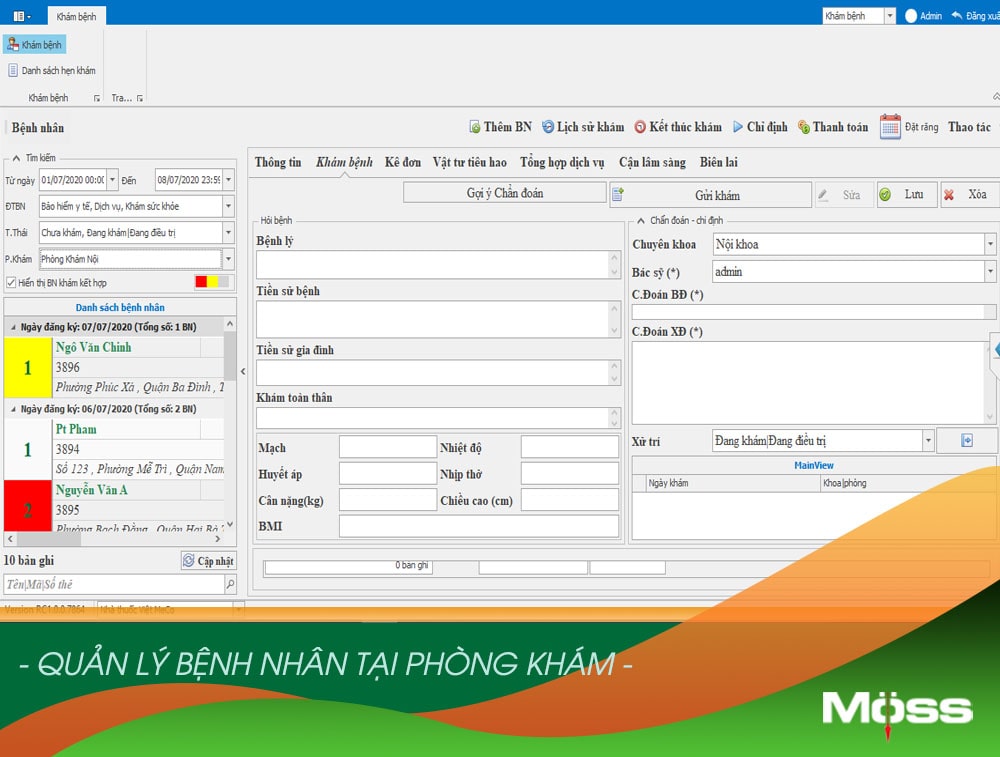Click the arrow button next to Xử trí
Screen dimensions: 1000x757
tap(966, 441)
